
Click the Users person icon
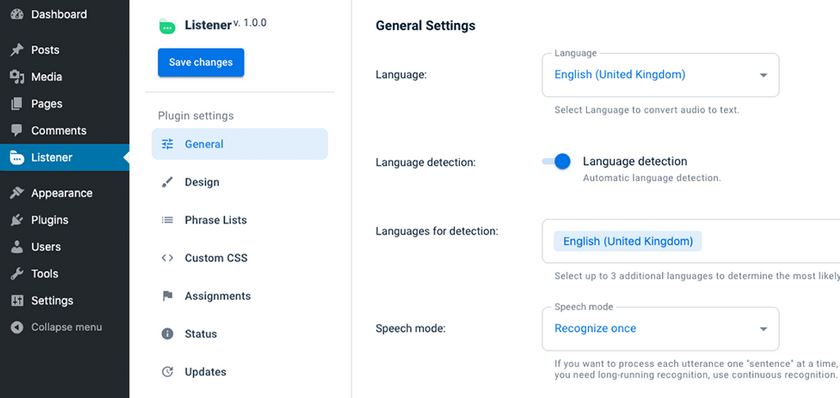tap(17, 247)
